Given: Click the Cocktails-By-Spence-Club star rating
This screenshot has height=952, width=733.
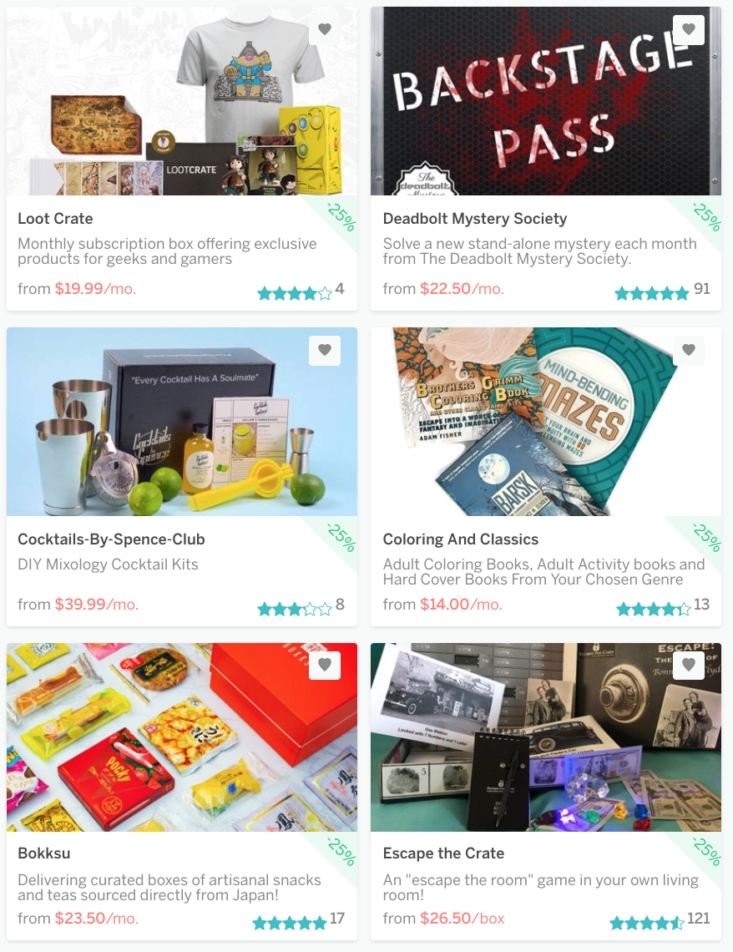Looking at the screenshot, I should coord(295,609).
